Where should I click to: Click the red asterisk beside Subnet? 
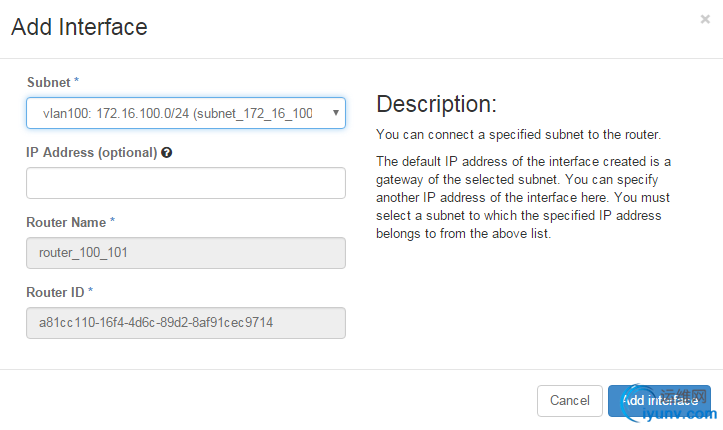click(x=76, y=79)
